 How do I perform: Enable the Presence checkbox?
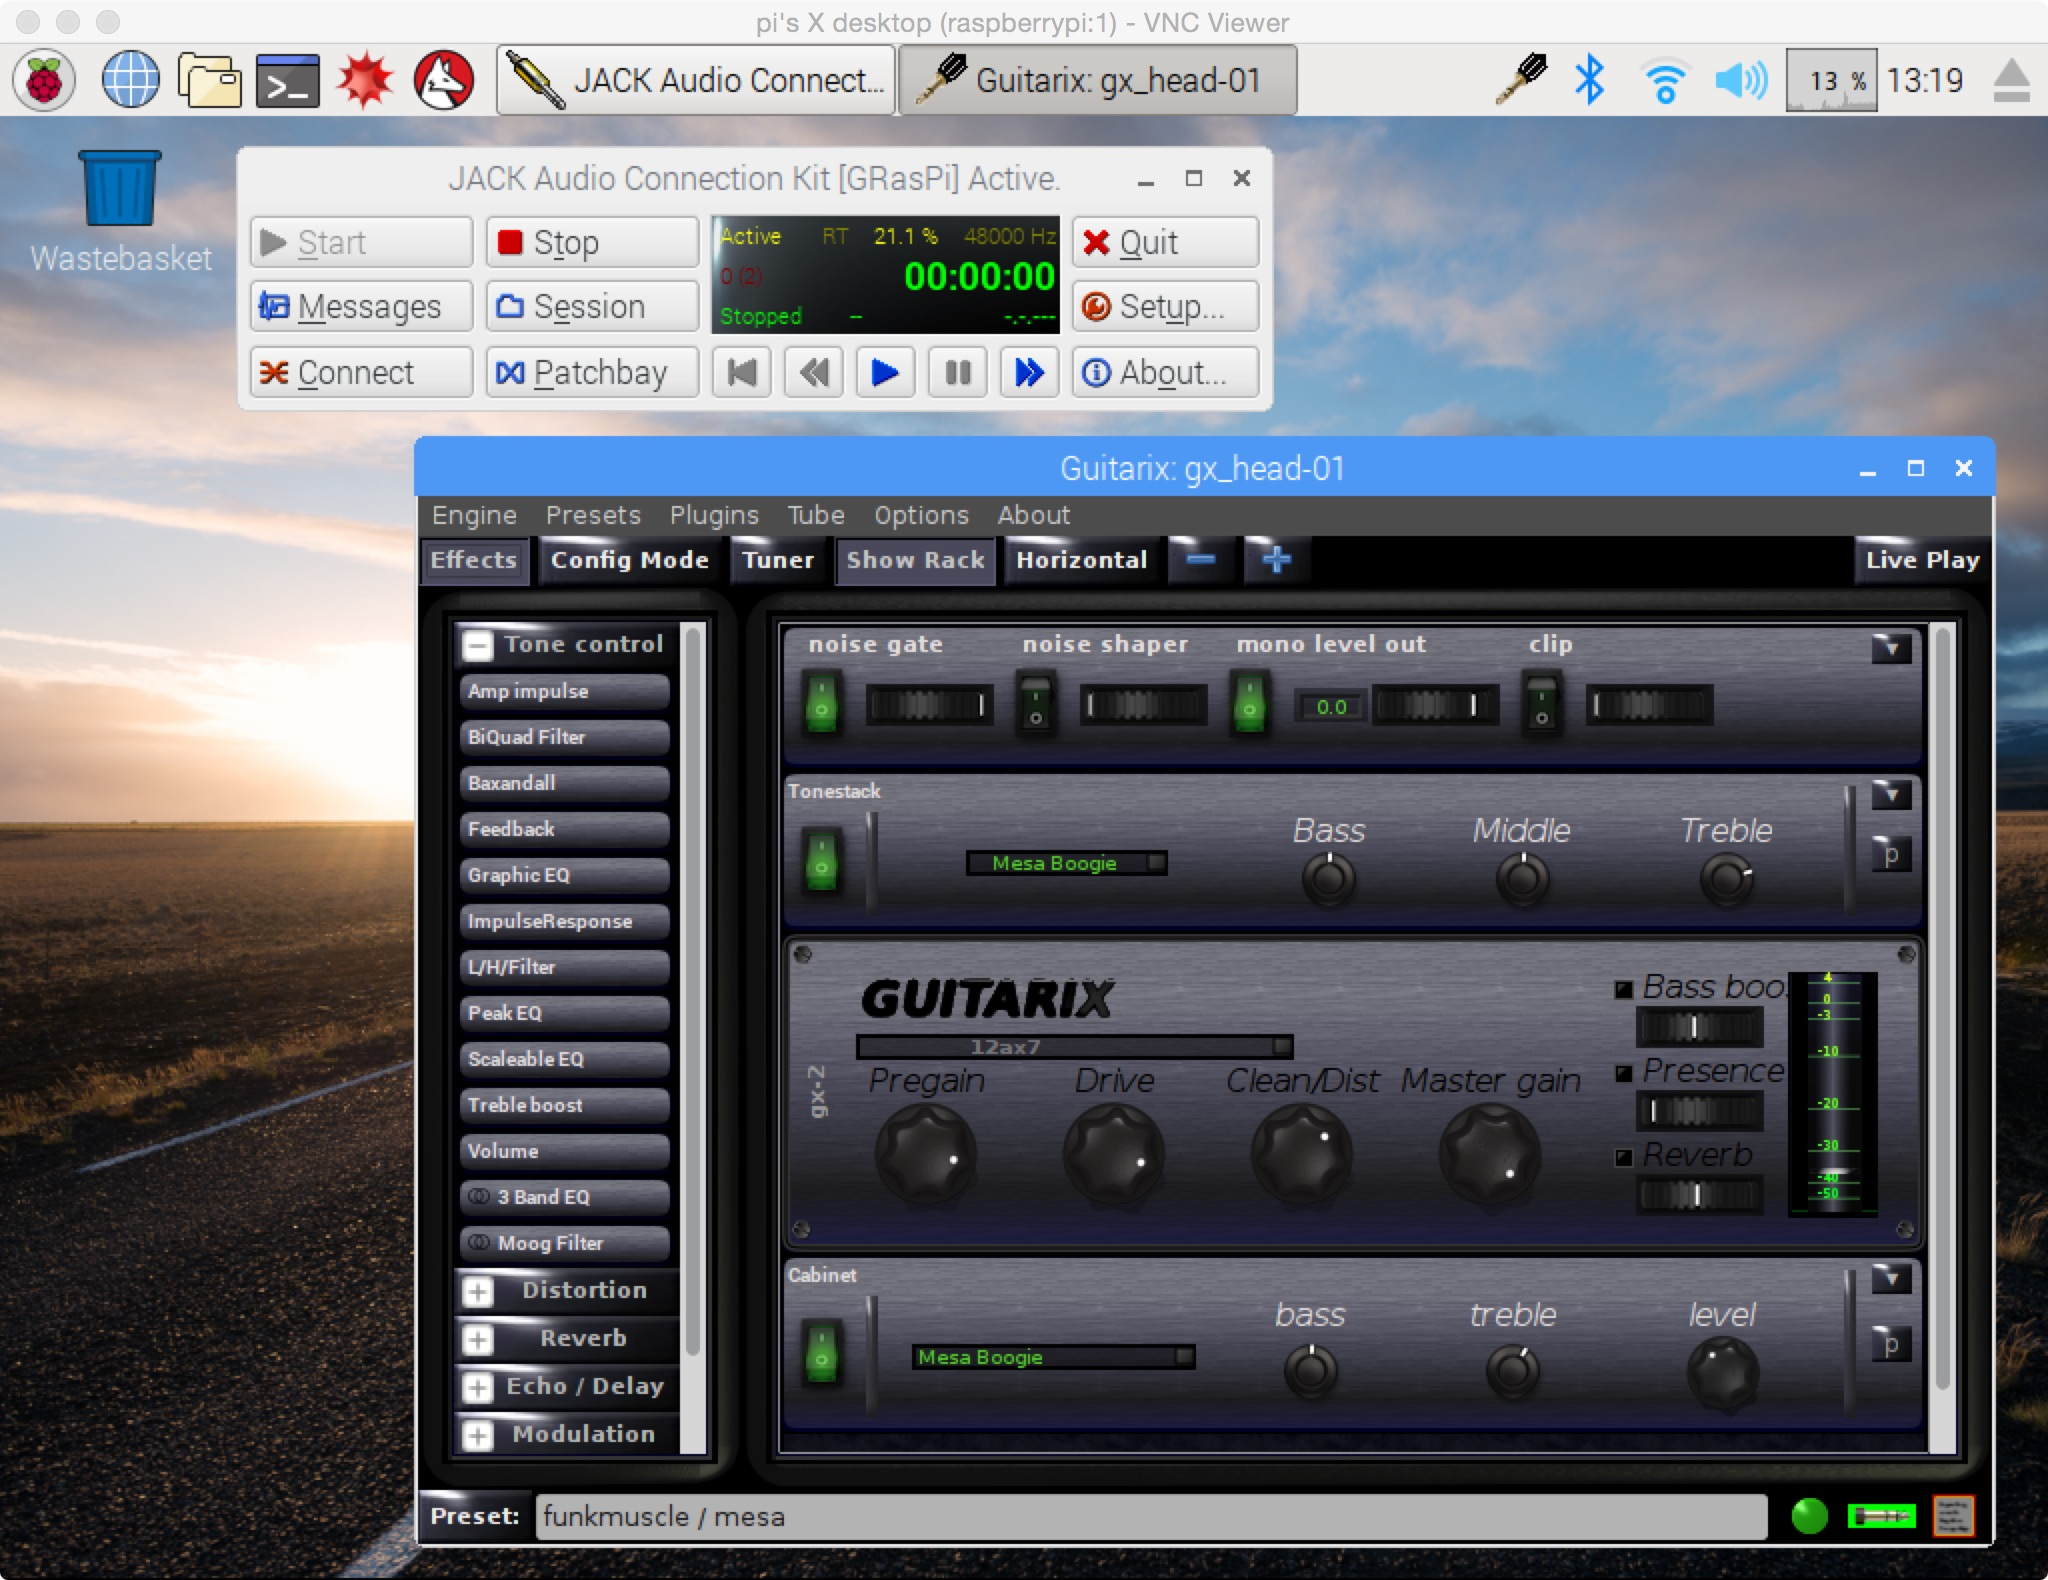1624,1073
